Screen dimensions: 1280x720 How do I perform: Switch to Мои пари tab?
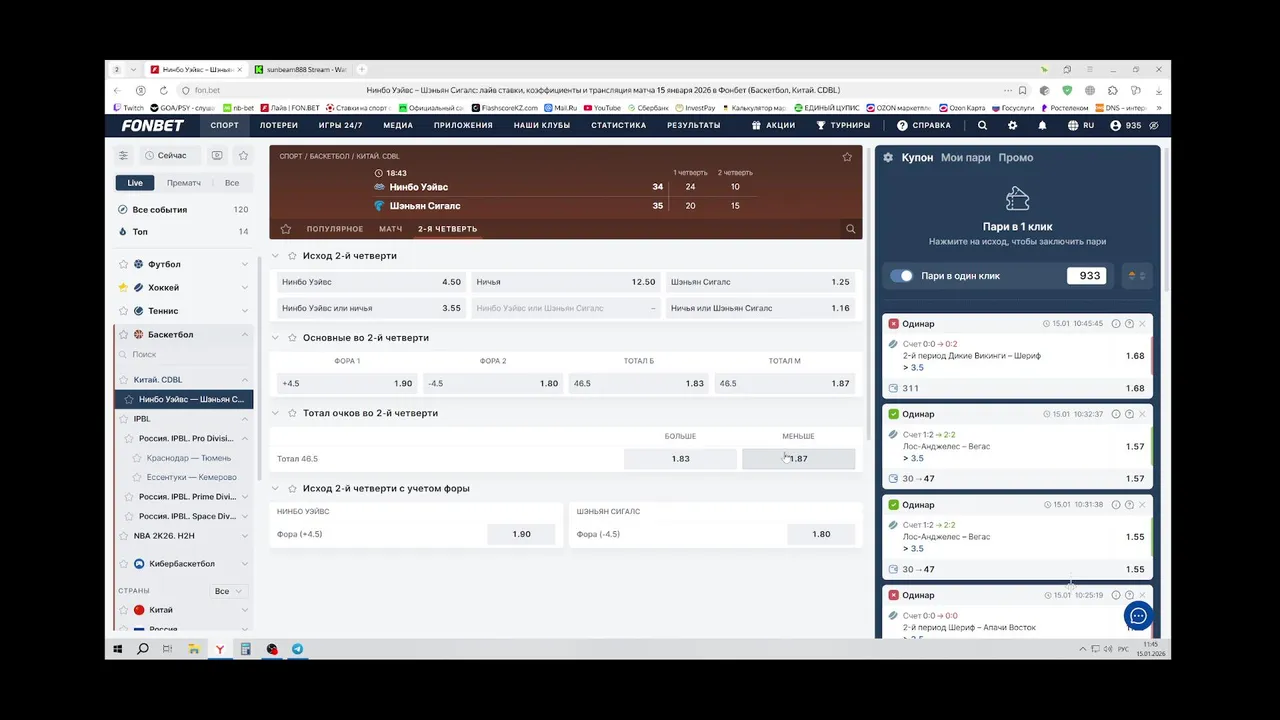[x=966, y=158]
